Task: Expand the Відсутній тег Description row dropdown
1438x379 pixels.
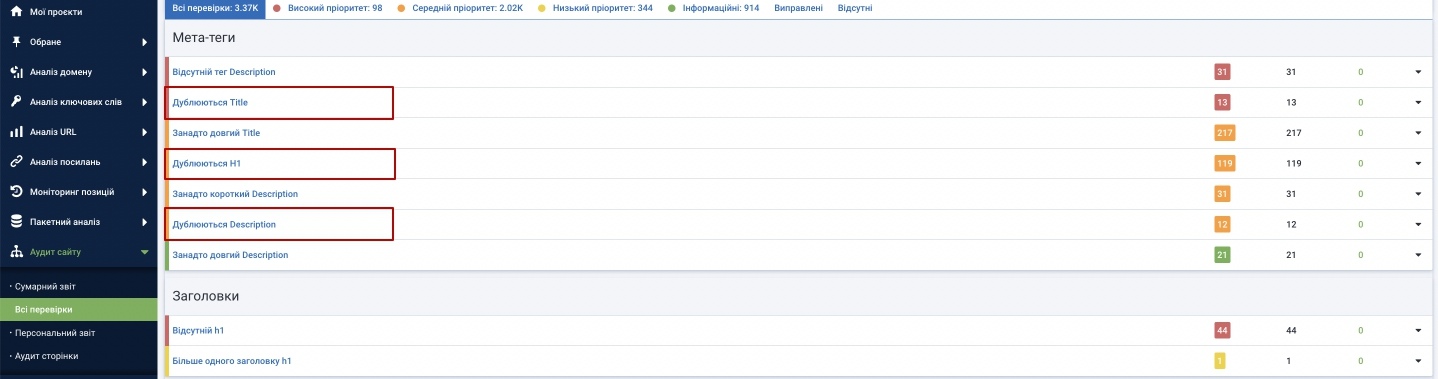Action: click(x=1417, y=72)
